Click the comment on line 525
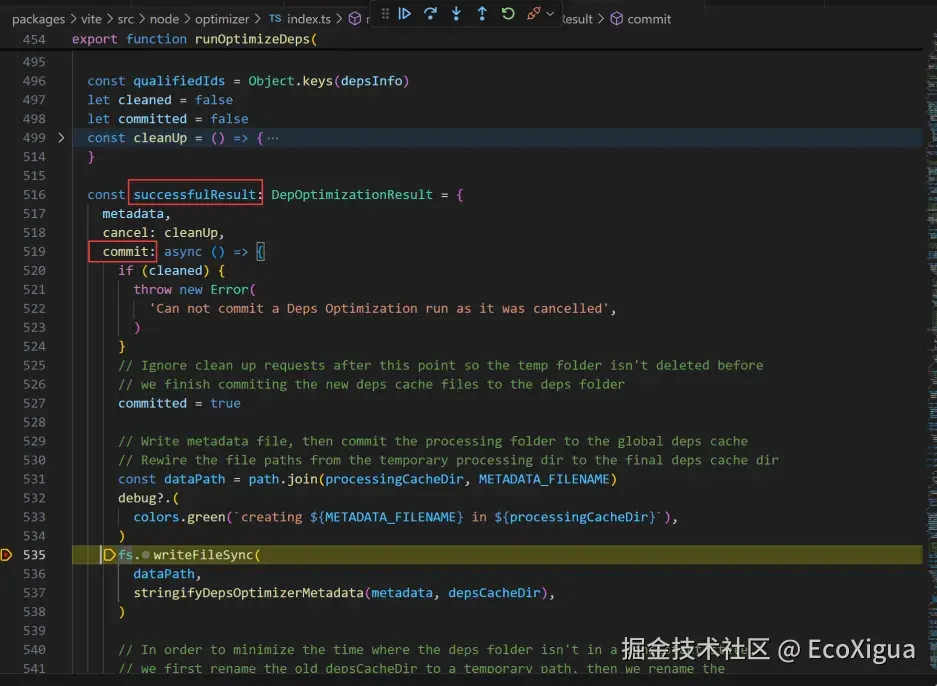 coord(441,365)
